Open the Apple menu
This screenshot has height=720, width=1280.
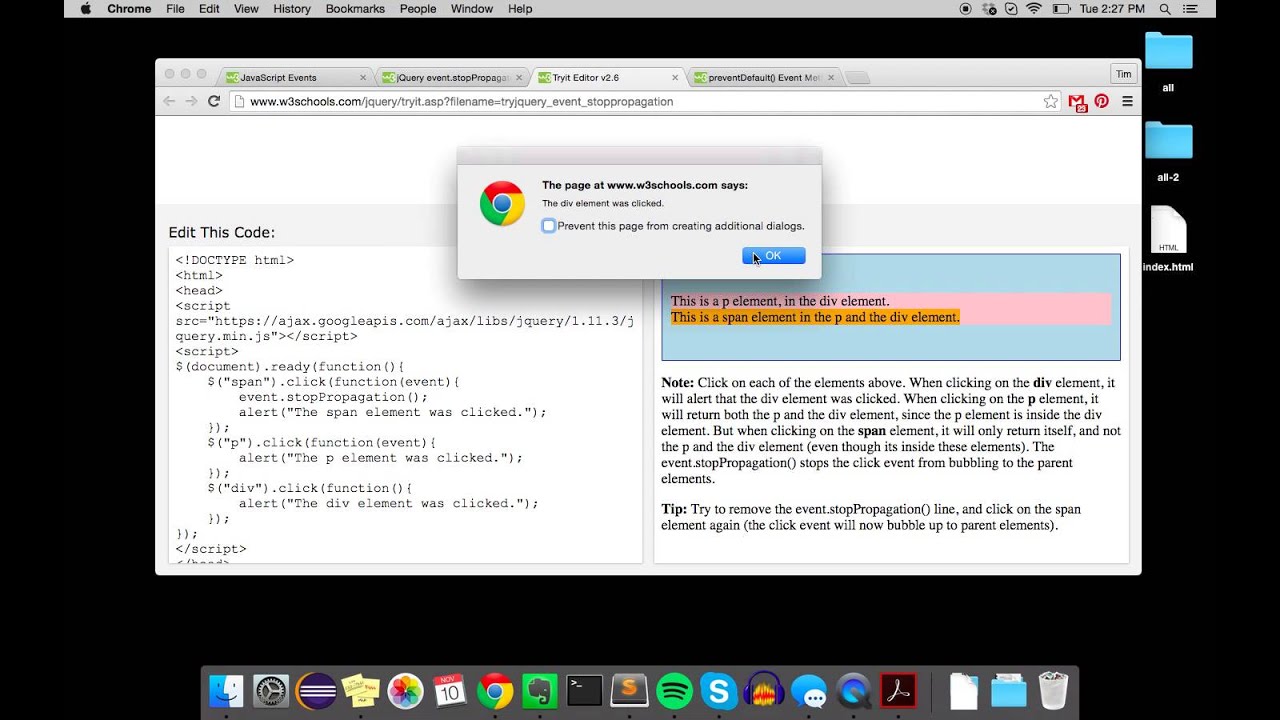(x=84, y=9)
